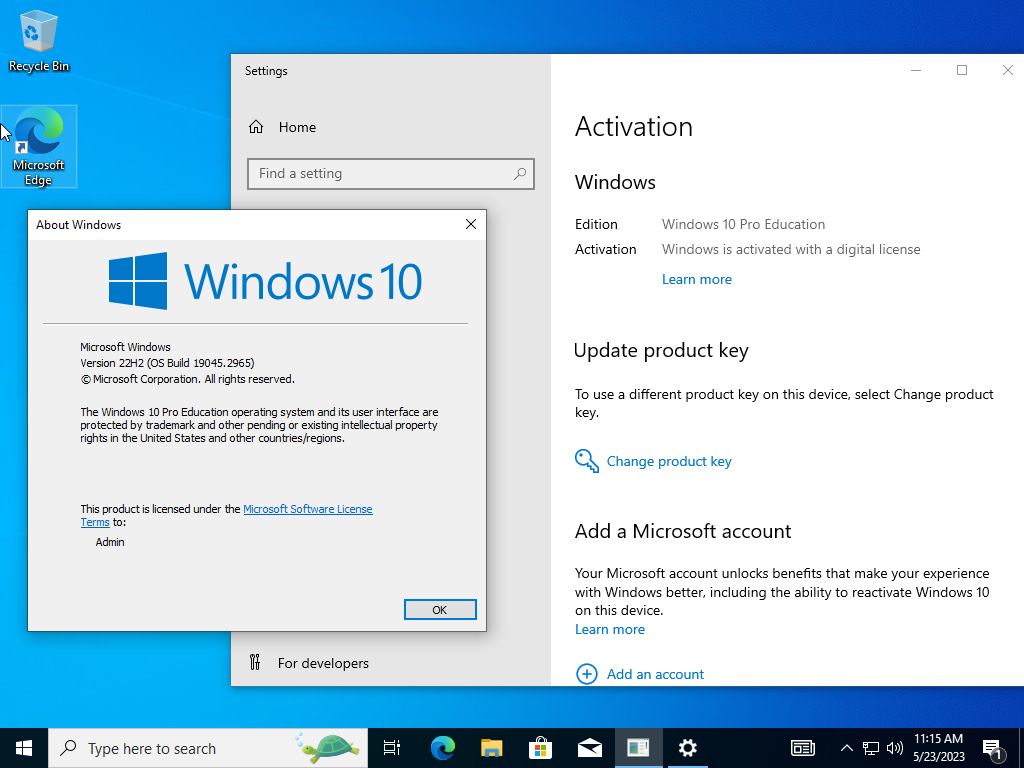Click the Update product key heading
Viewport: 1024px width, 768px height.
pyautogui.click(x=661, y=351)
